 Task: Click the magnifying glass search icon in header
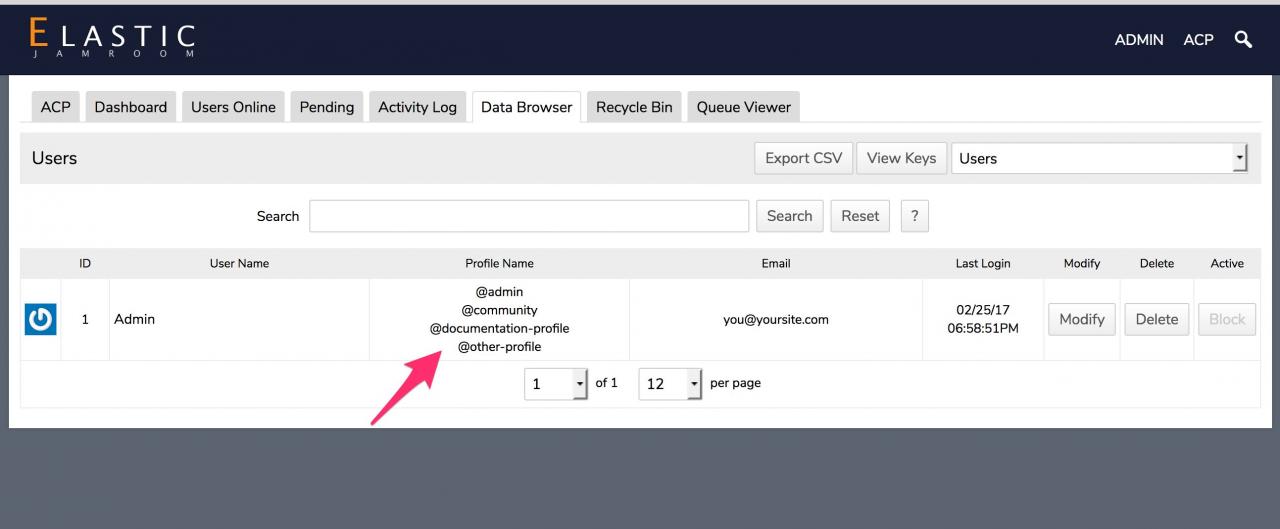(x=1243, y=40)
